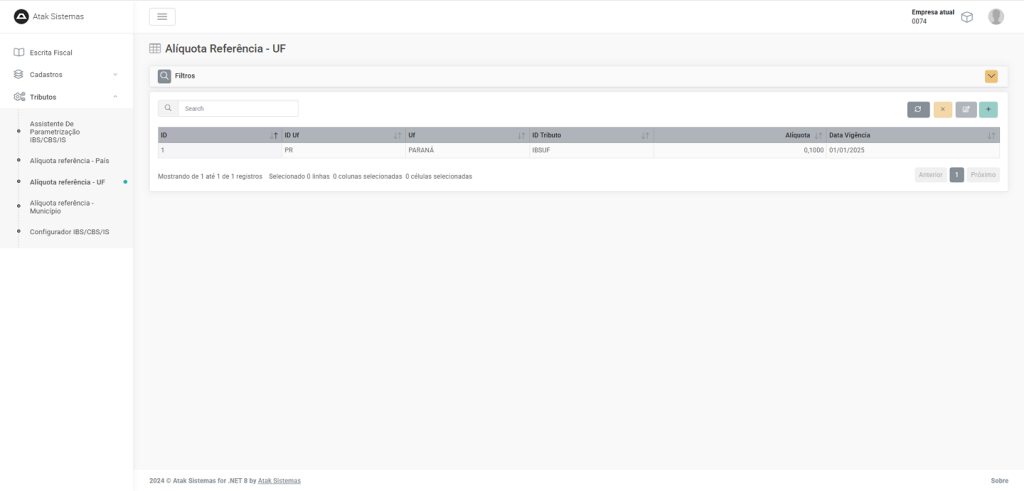Open Alíquota referência - País menu item
Viewport: 1024px width, 491px height.
click(69, 160)
